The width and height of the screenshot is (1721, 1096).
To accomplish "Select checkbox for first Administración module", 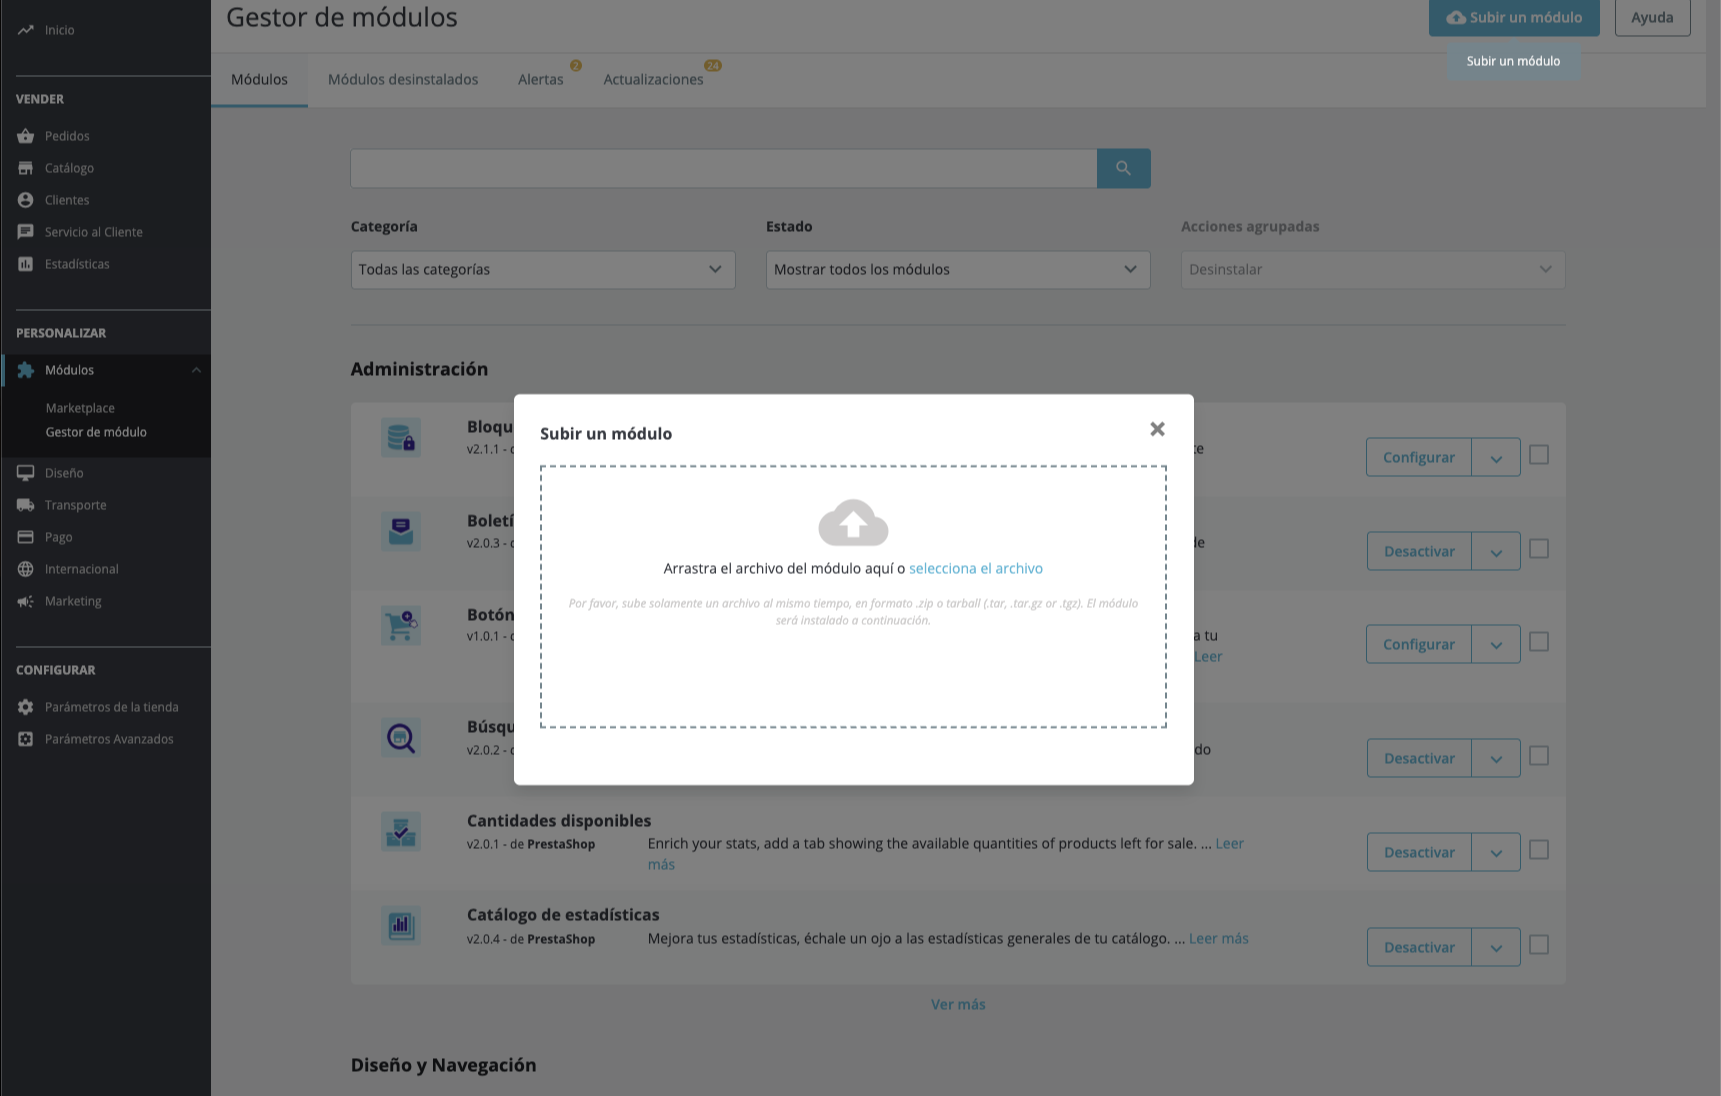I will [x=1539, y=455].
